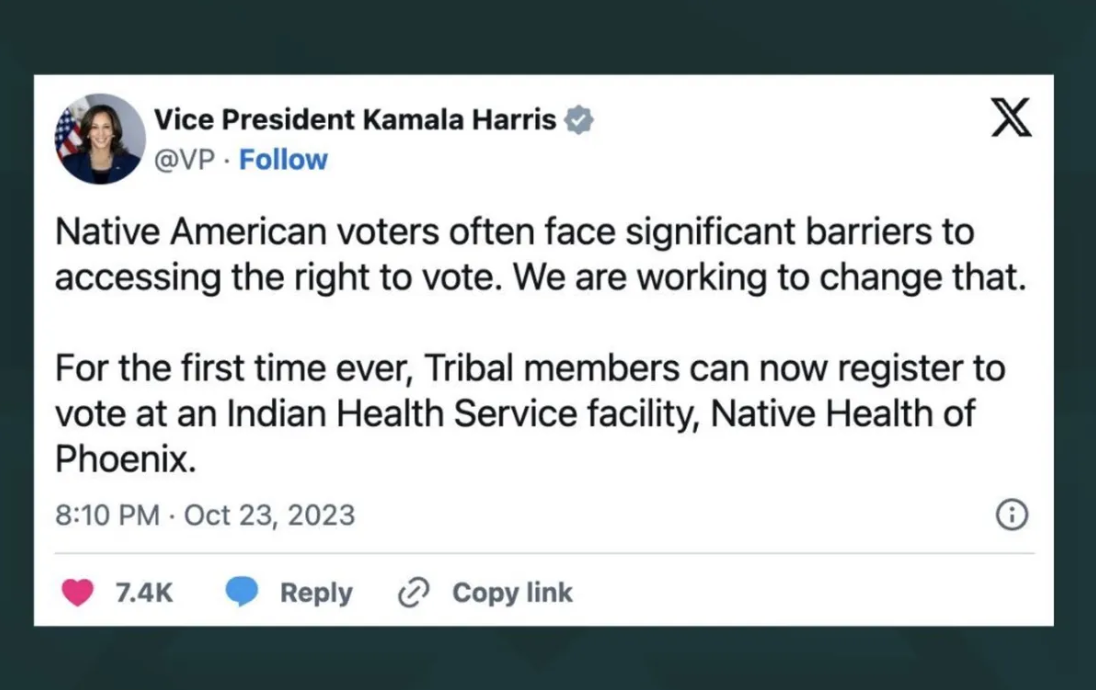Viewport: 1096px width, 690px height.
Task: Click the dark background below the tweet card
Action: pyautogui.click(x=548, y=659)
